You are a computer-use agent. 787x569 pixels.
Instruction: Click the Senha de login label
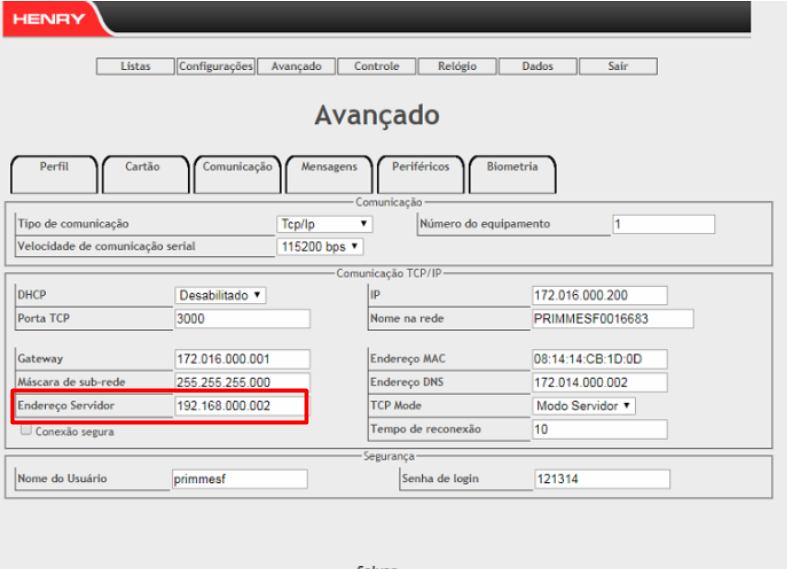pyautogui.click(x=440, y=479)
